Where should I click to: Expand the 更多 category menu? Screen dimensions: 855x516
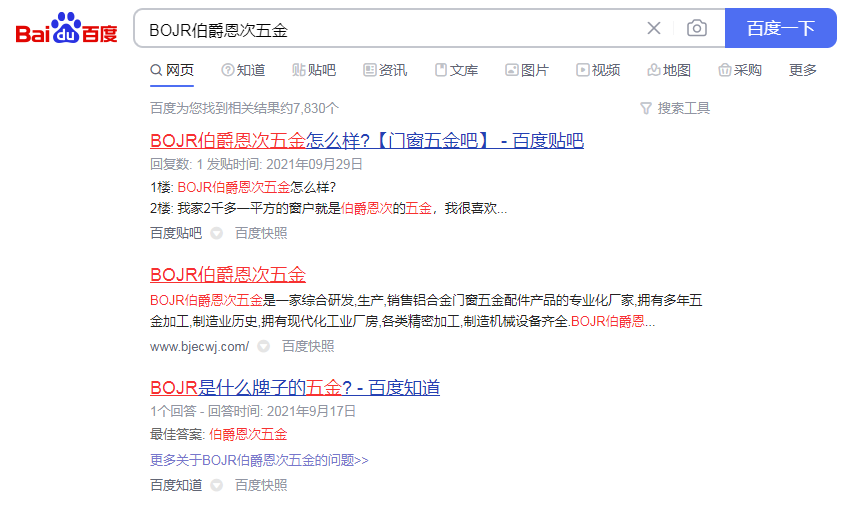point(803,70)
